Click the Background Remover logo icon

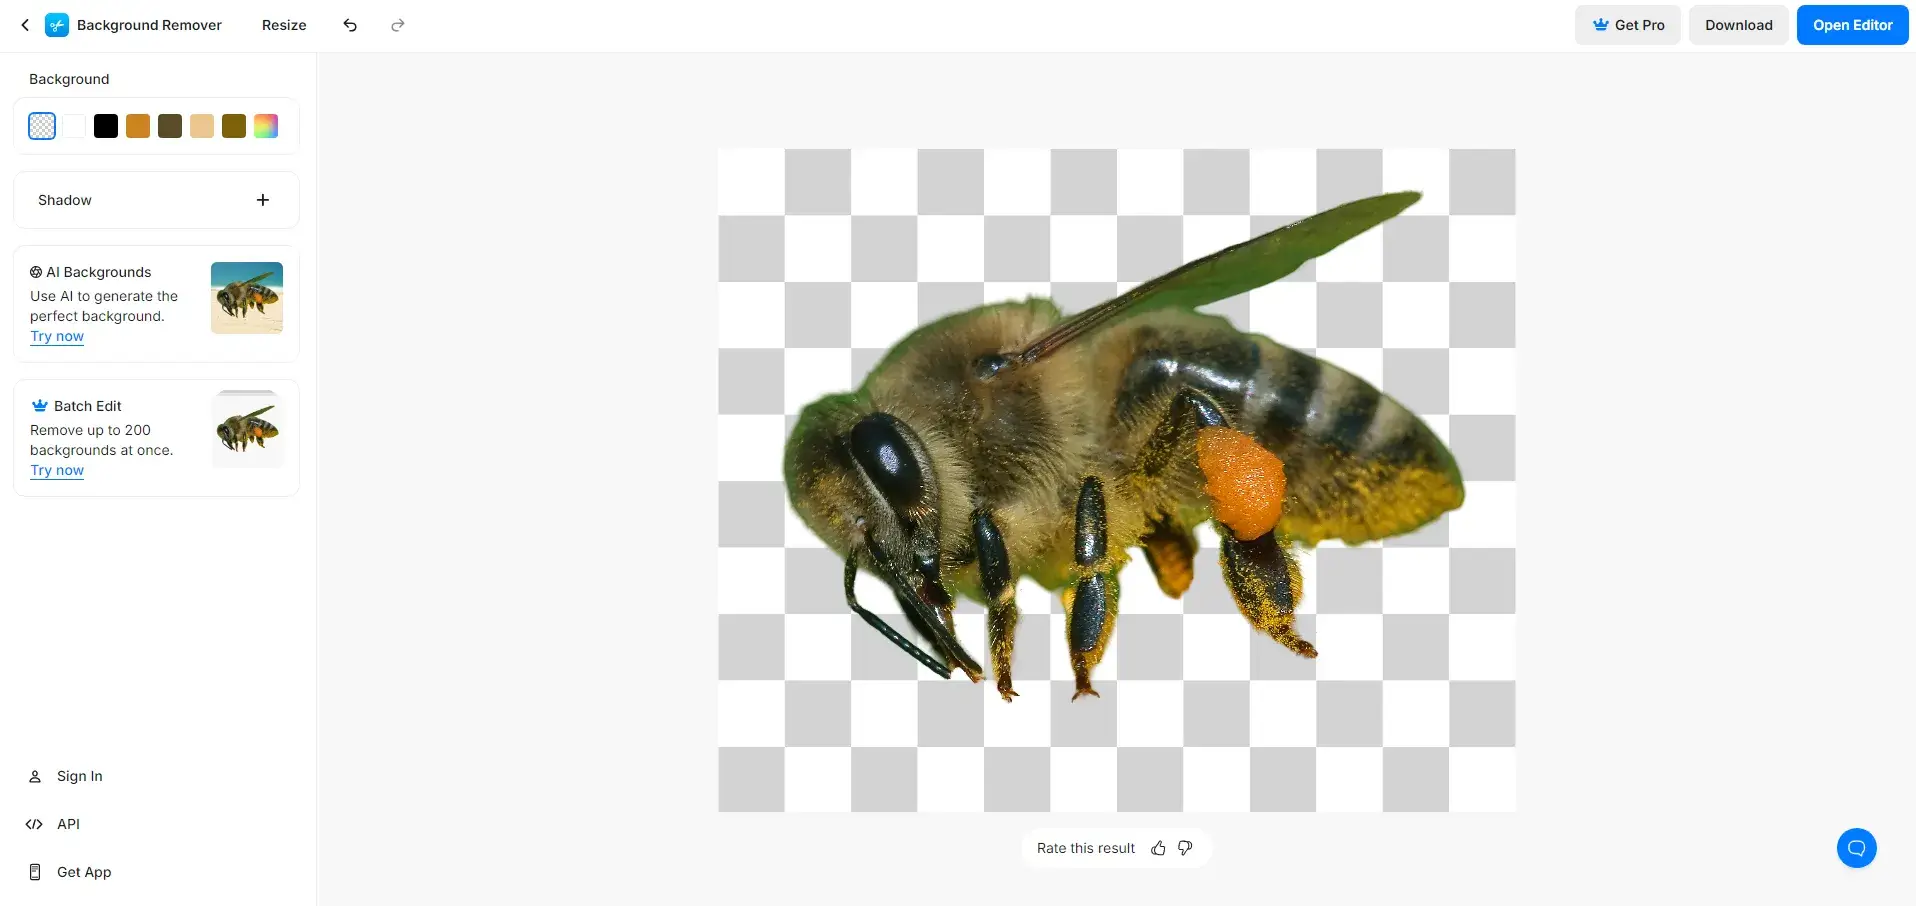coord(57,25)
